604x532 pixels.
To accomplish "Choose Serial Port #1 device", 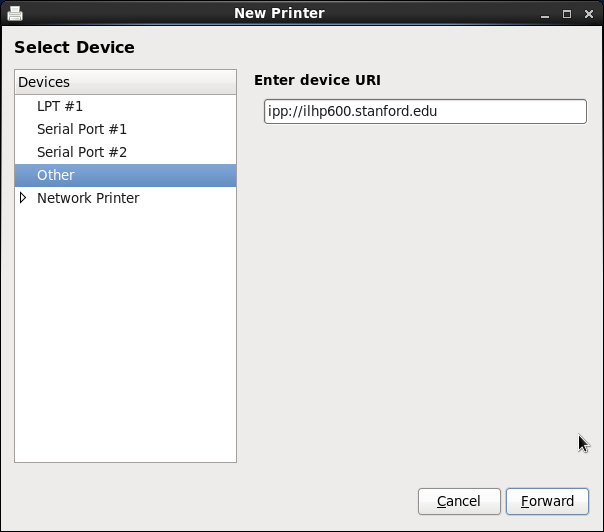I will pyautogui.click(x=82, y=129).
